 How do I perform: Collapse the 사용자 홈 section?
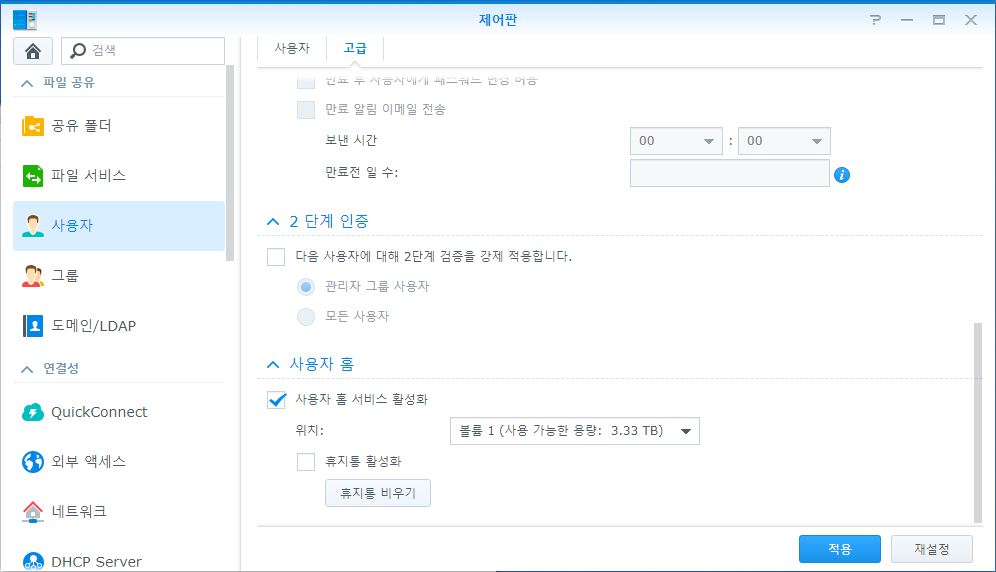[273, 365]
